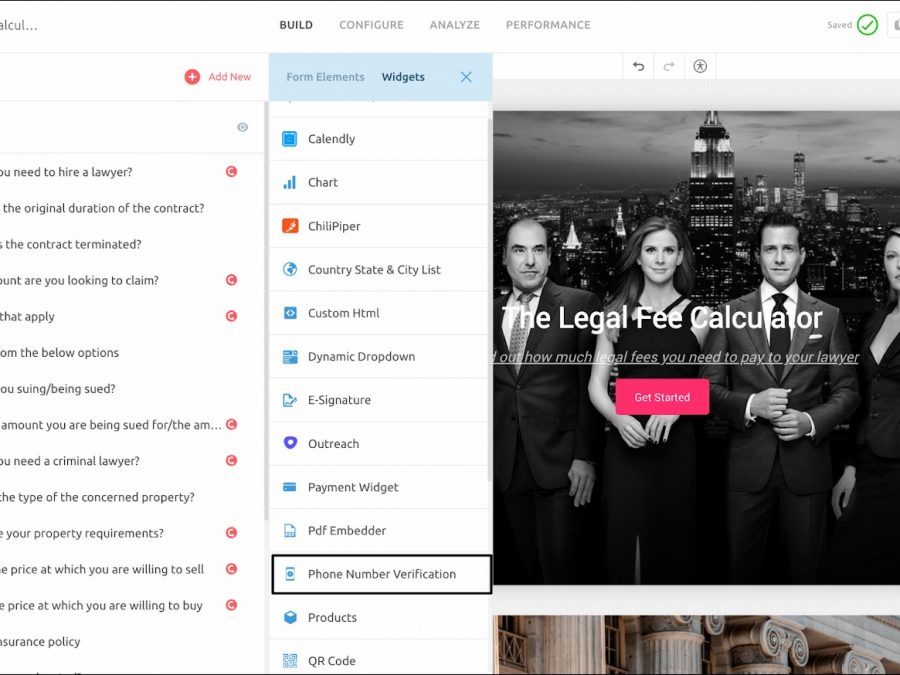Screen dimensions: 900x675
Task: Click the Calendly widget icon
Action: coord(290,139)
